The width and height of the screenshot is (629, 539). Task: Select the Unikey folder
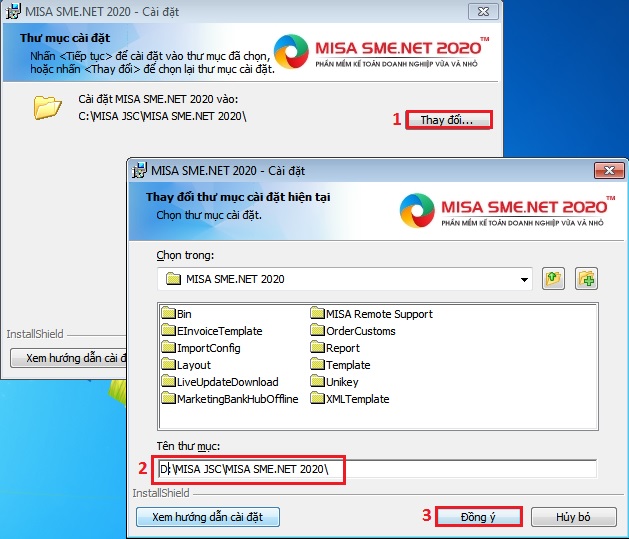coord(335,382)
